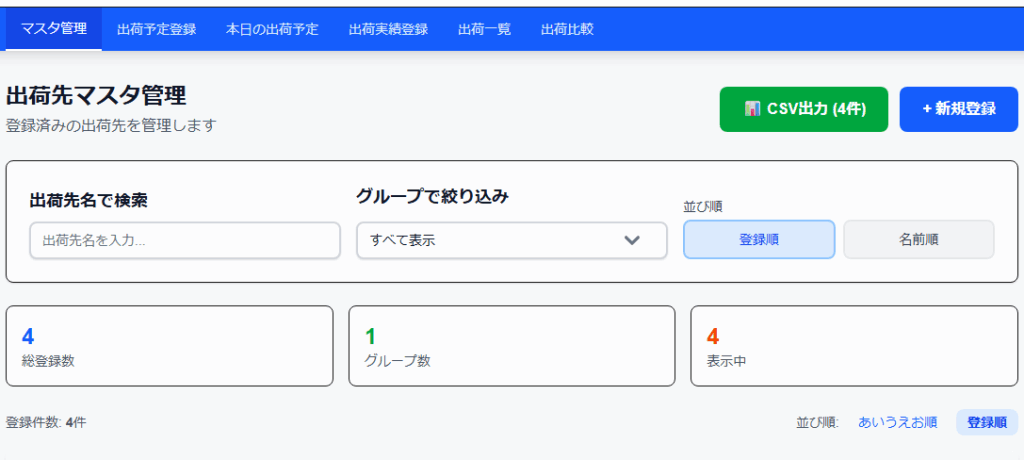
Task: Sort by あいうえお順 link
Action: point(897,422)
